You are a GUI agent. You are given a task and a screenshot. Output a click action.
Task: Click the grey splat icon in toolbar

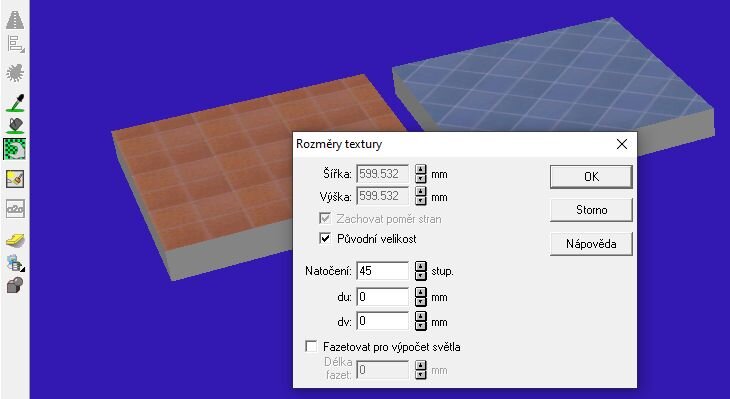[15, 73]
